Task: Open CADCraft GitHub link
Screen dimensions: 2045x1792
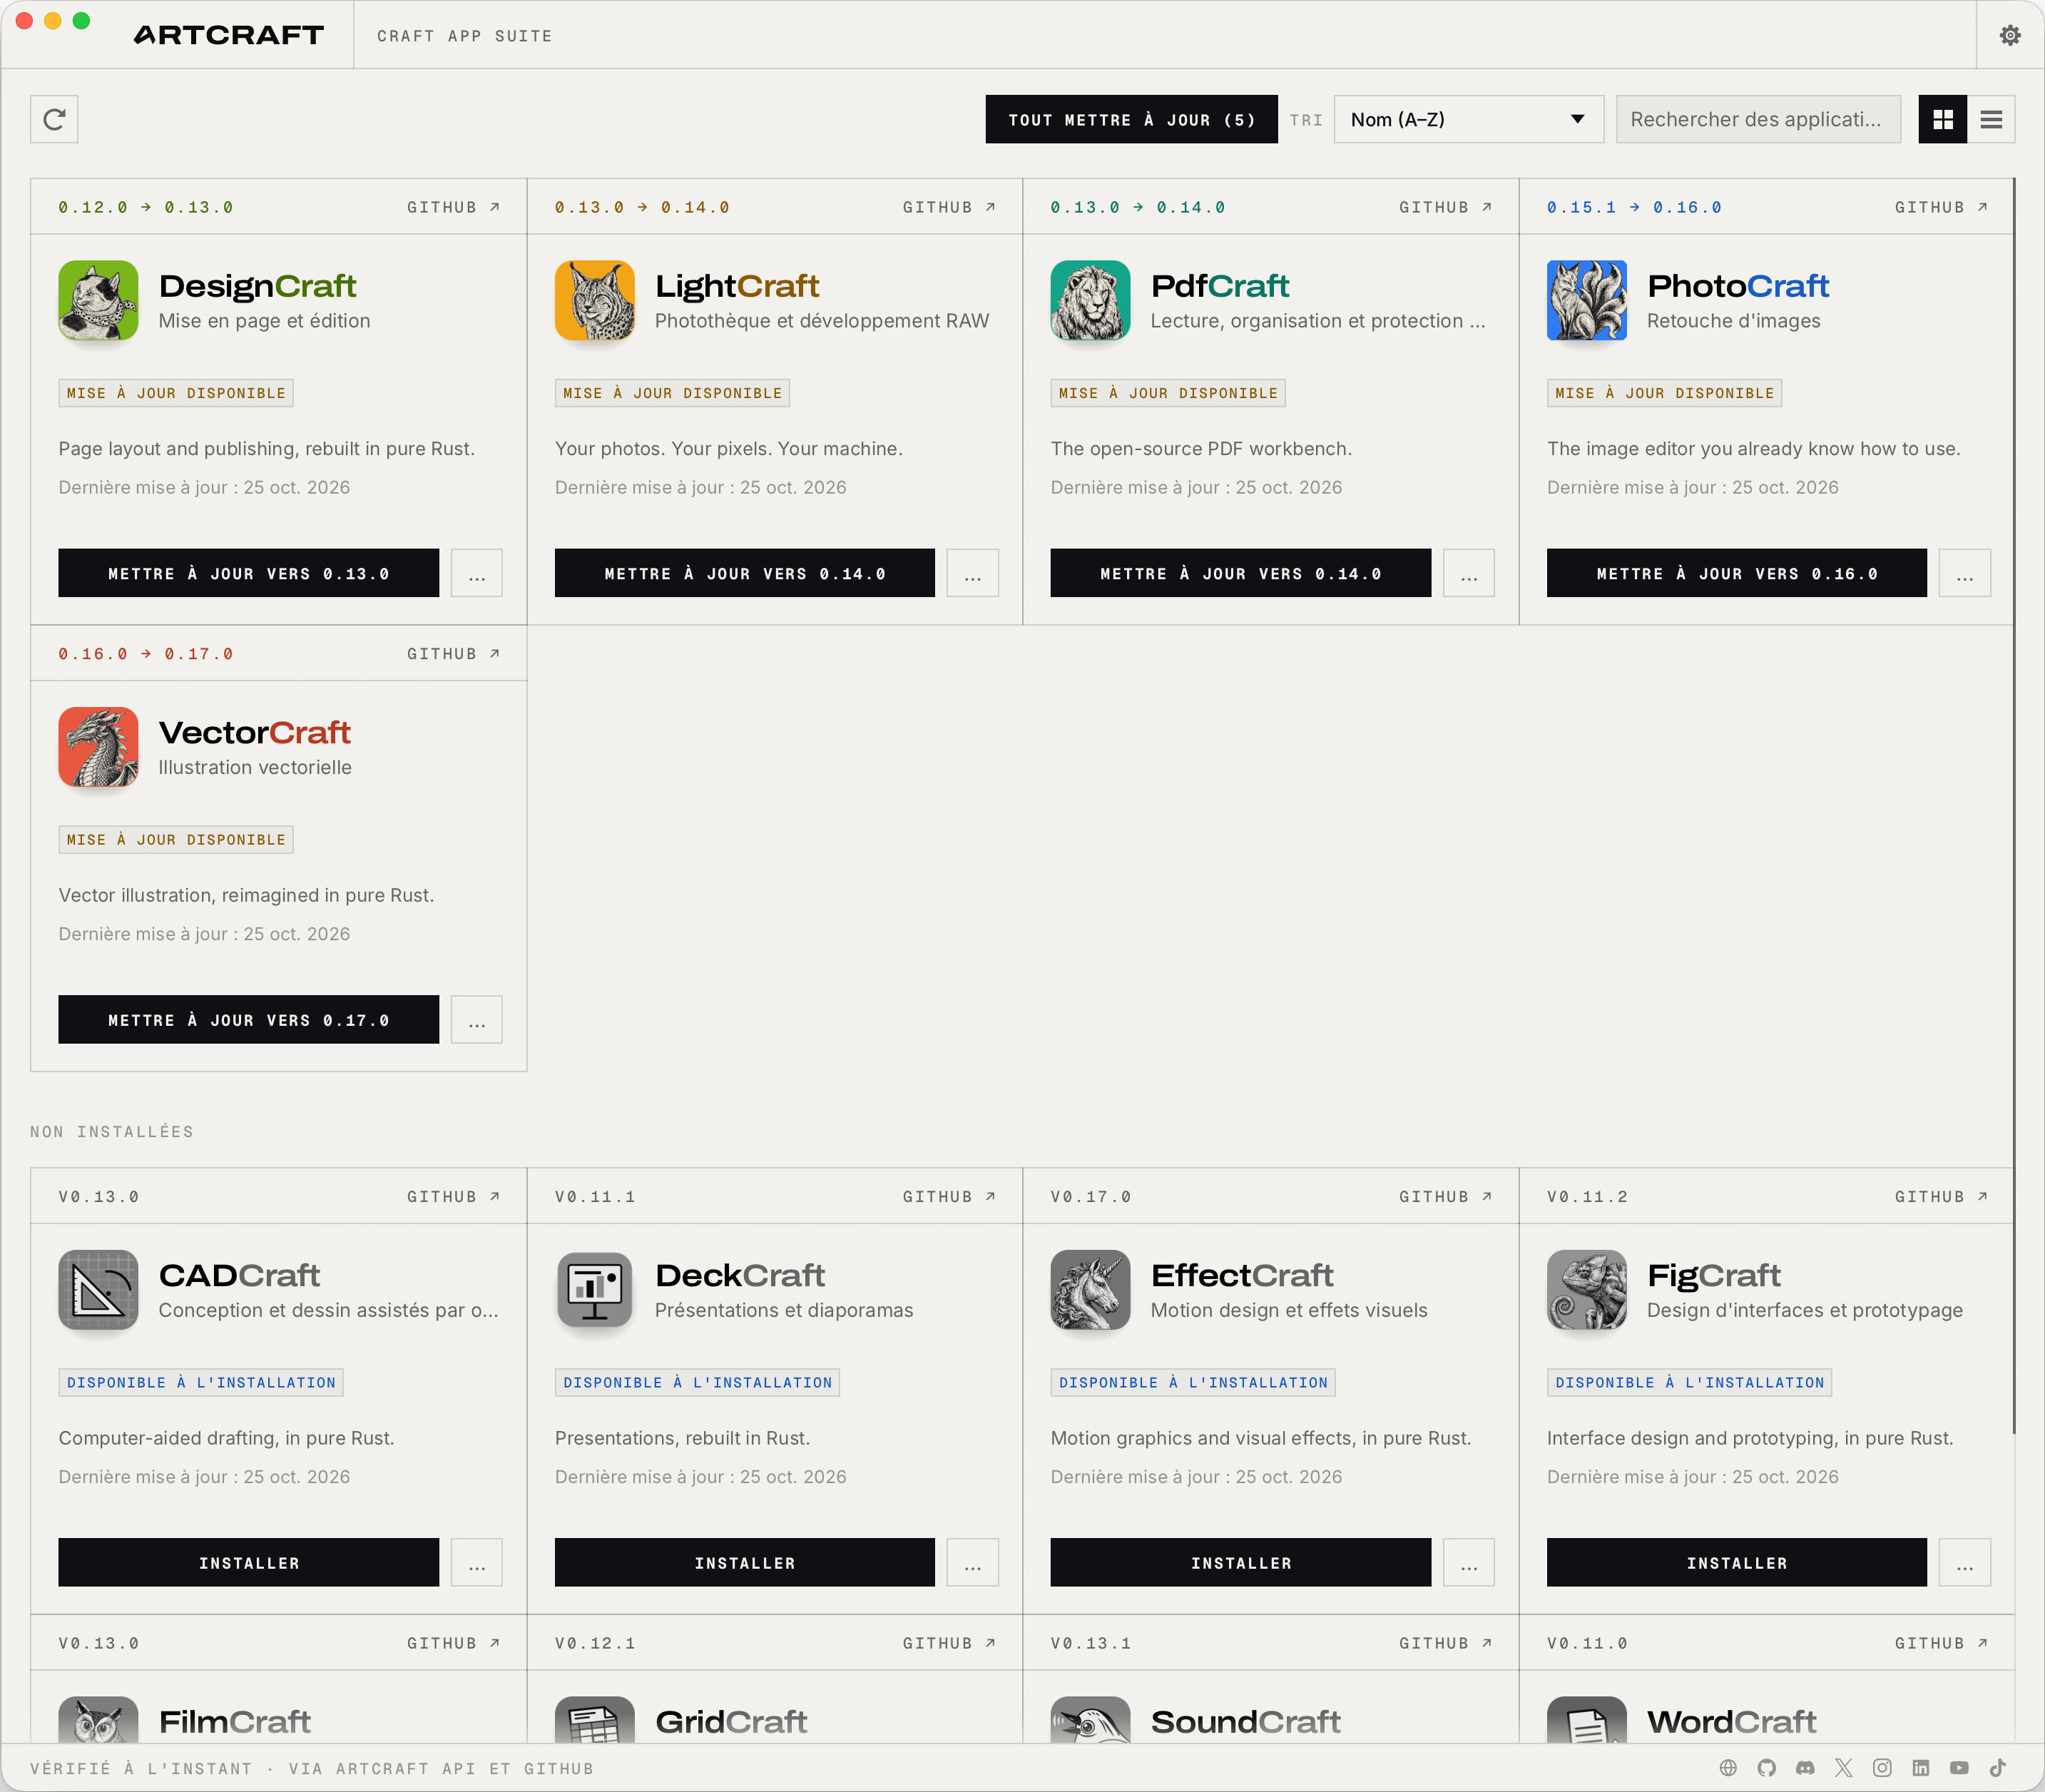Action: click(x=453, y=1196)
